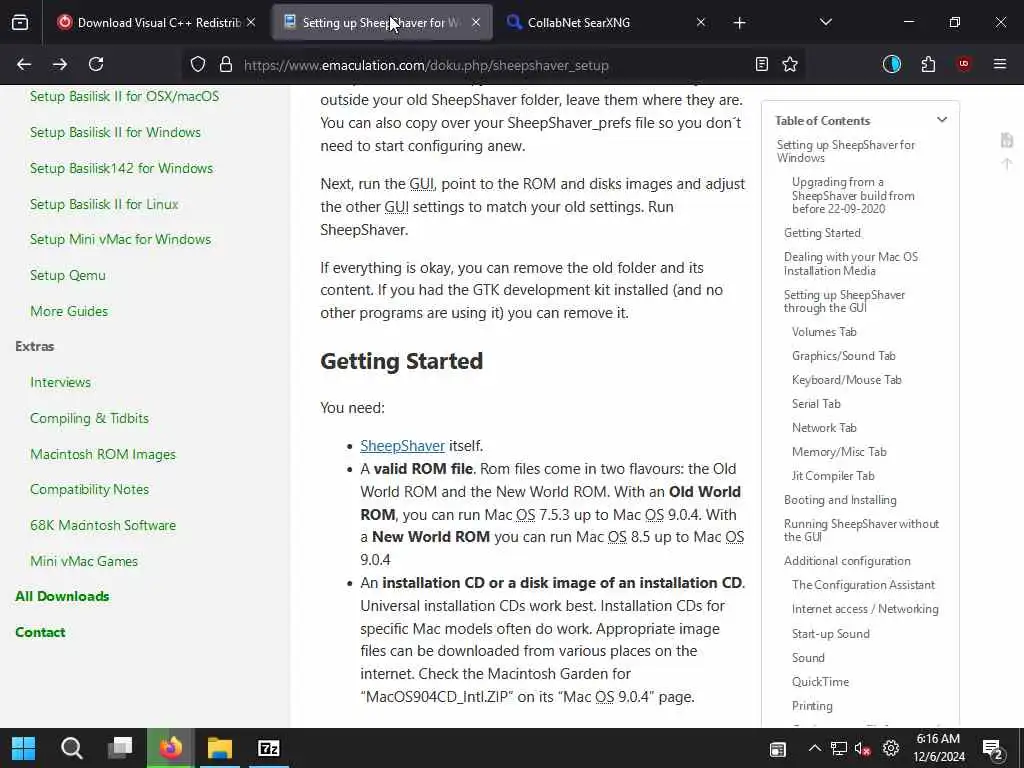
Task: Close the Setting up SheepShaver tab
Action: click(476, 22)
